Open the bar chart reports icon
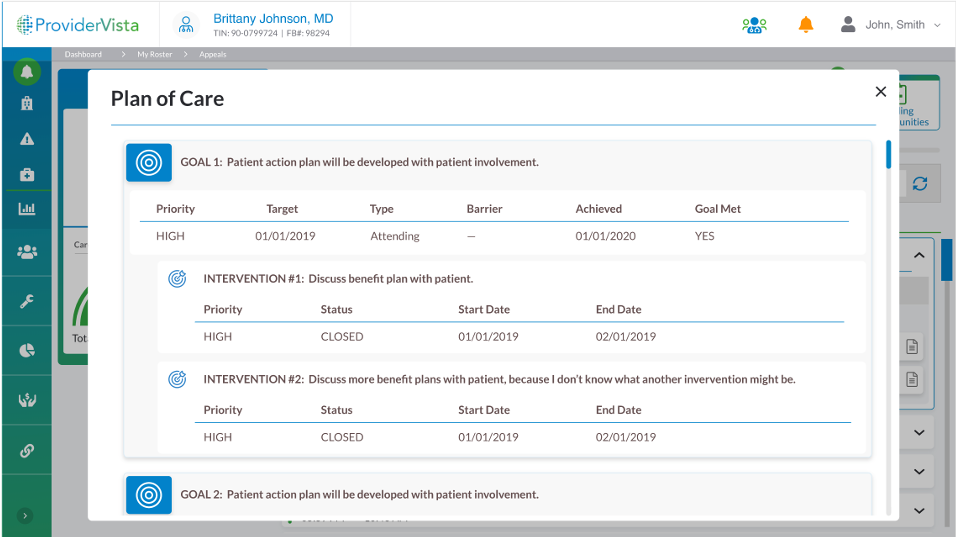956x537 pixels. pyautogui.click(x=26, y=209)
